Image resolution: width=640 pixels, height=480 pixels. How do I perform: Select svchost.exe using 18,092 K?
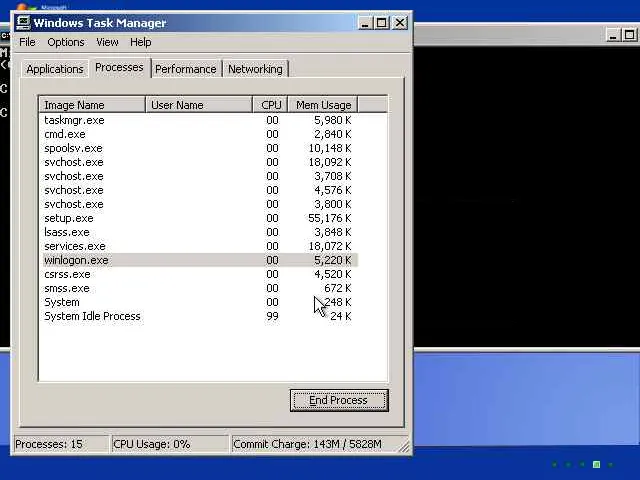[x=200, y=162]
